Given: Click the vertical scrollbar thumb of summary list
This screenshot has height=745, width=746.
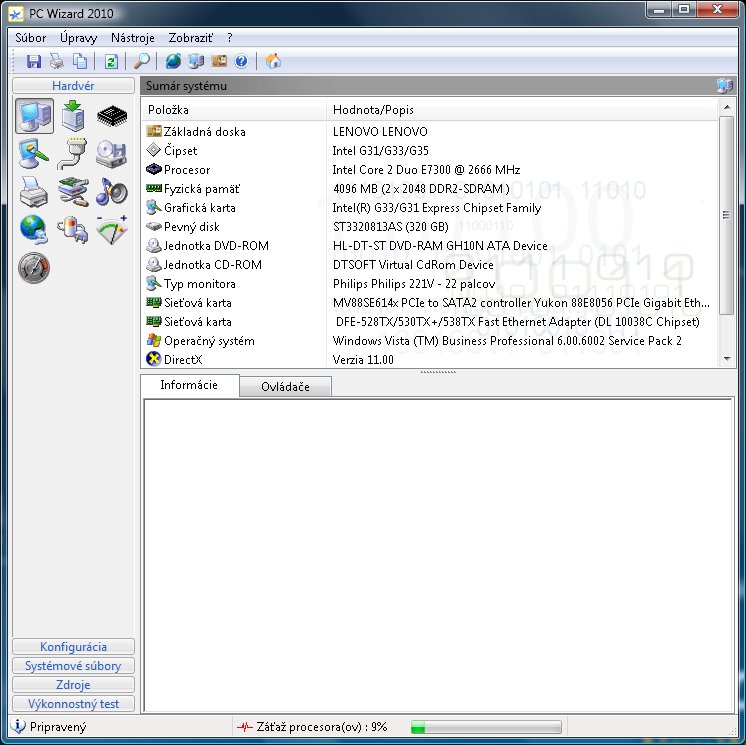Looking at the screenshot, I should tap(726, 215).
